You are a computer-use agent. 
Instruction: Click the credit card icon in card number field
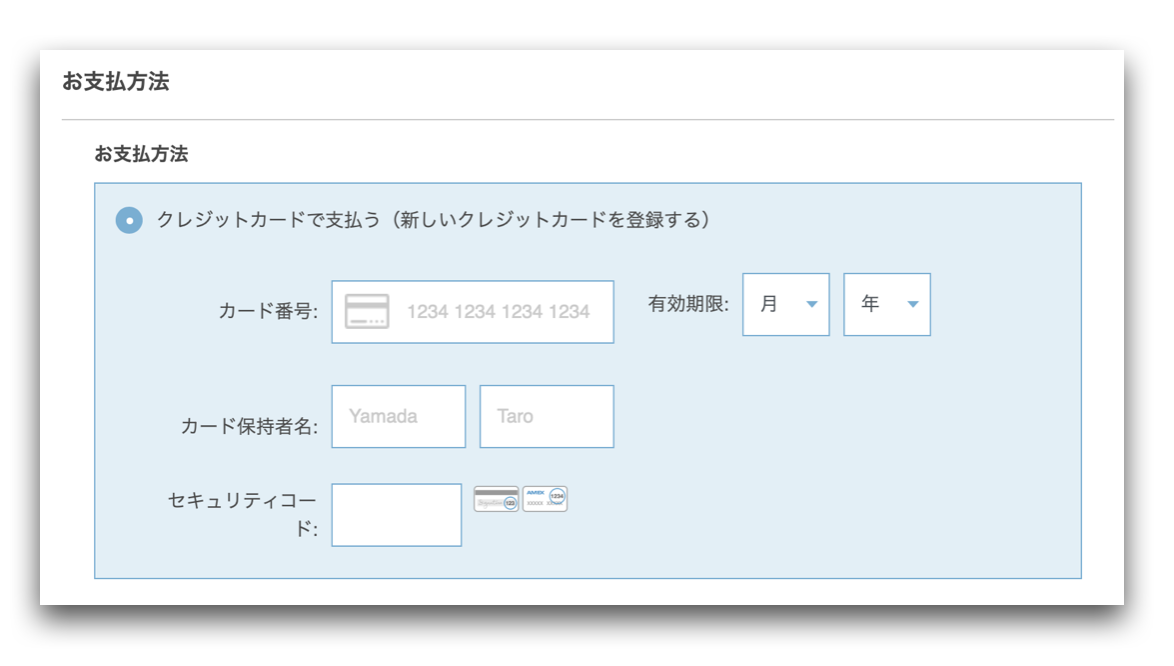tap(367, 311)
